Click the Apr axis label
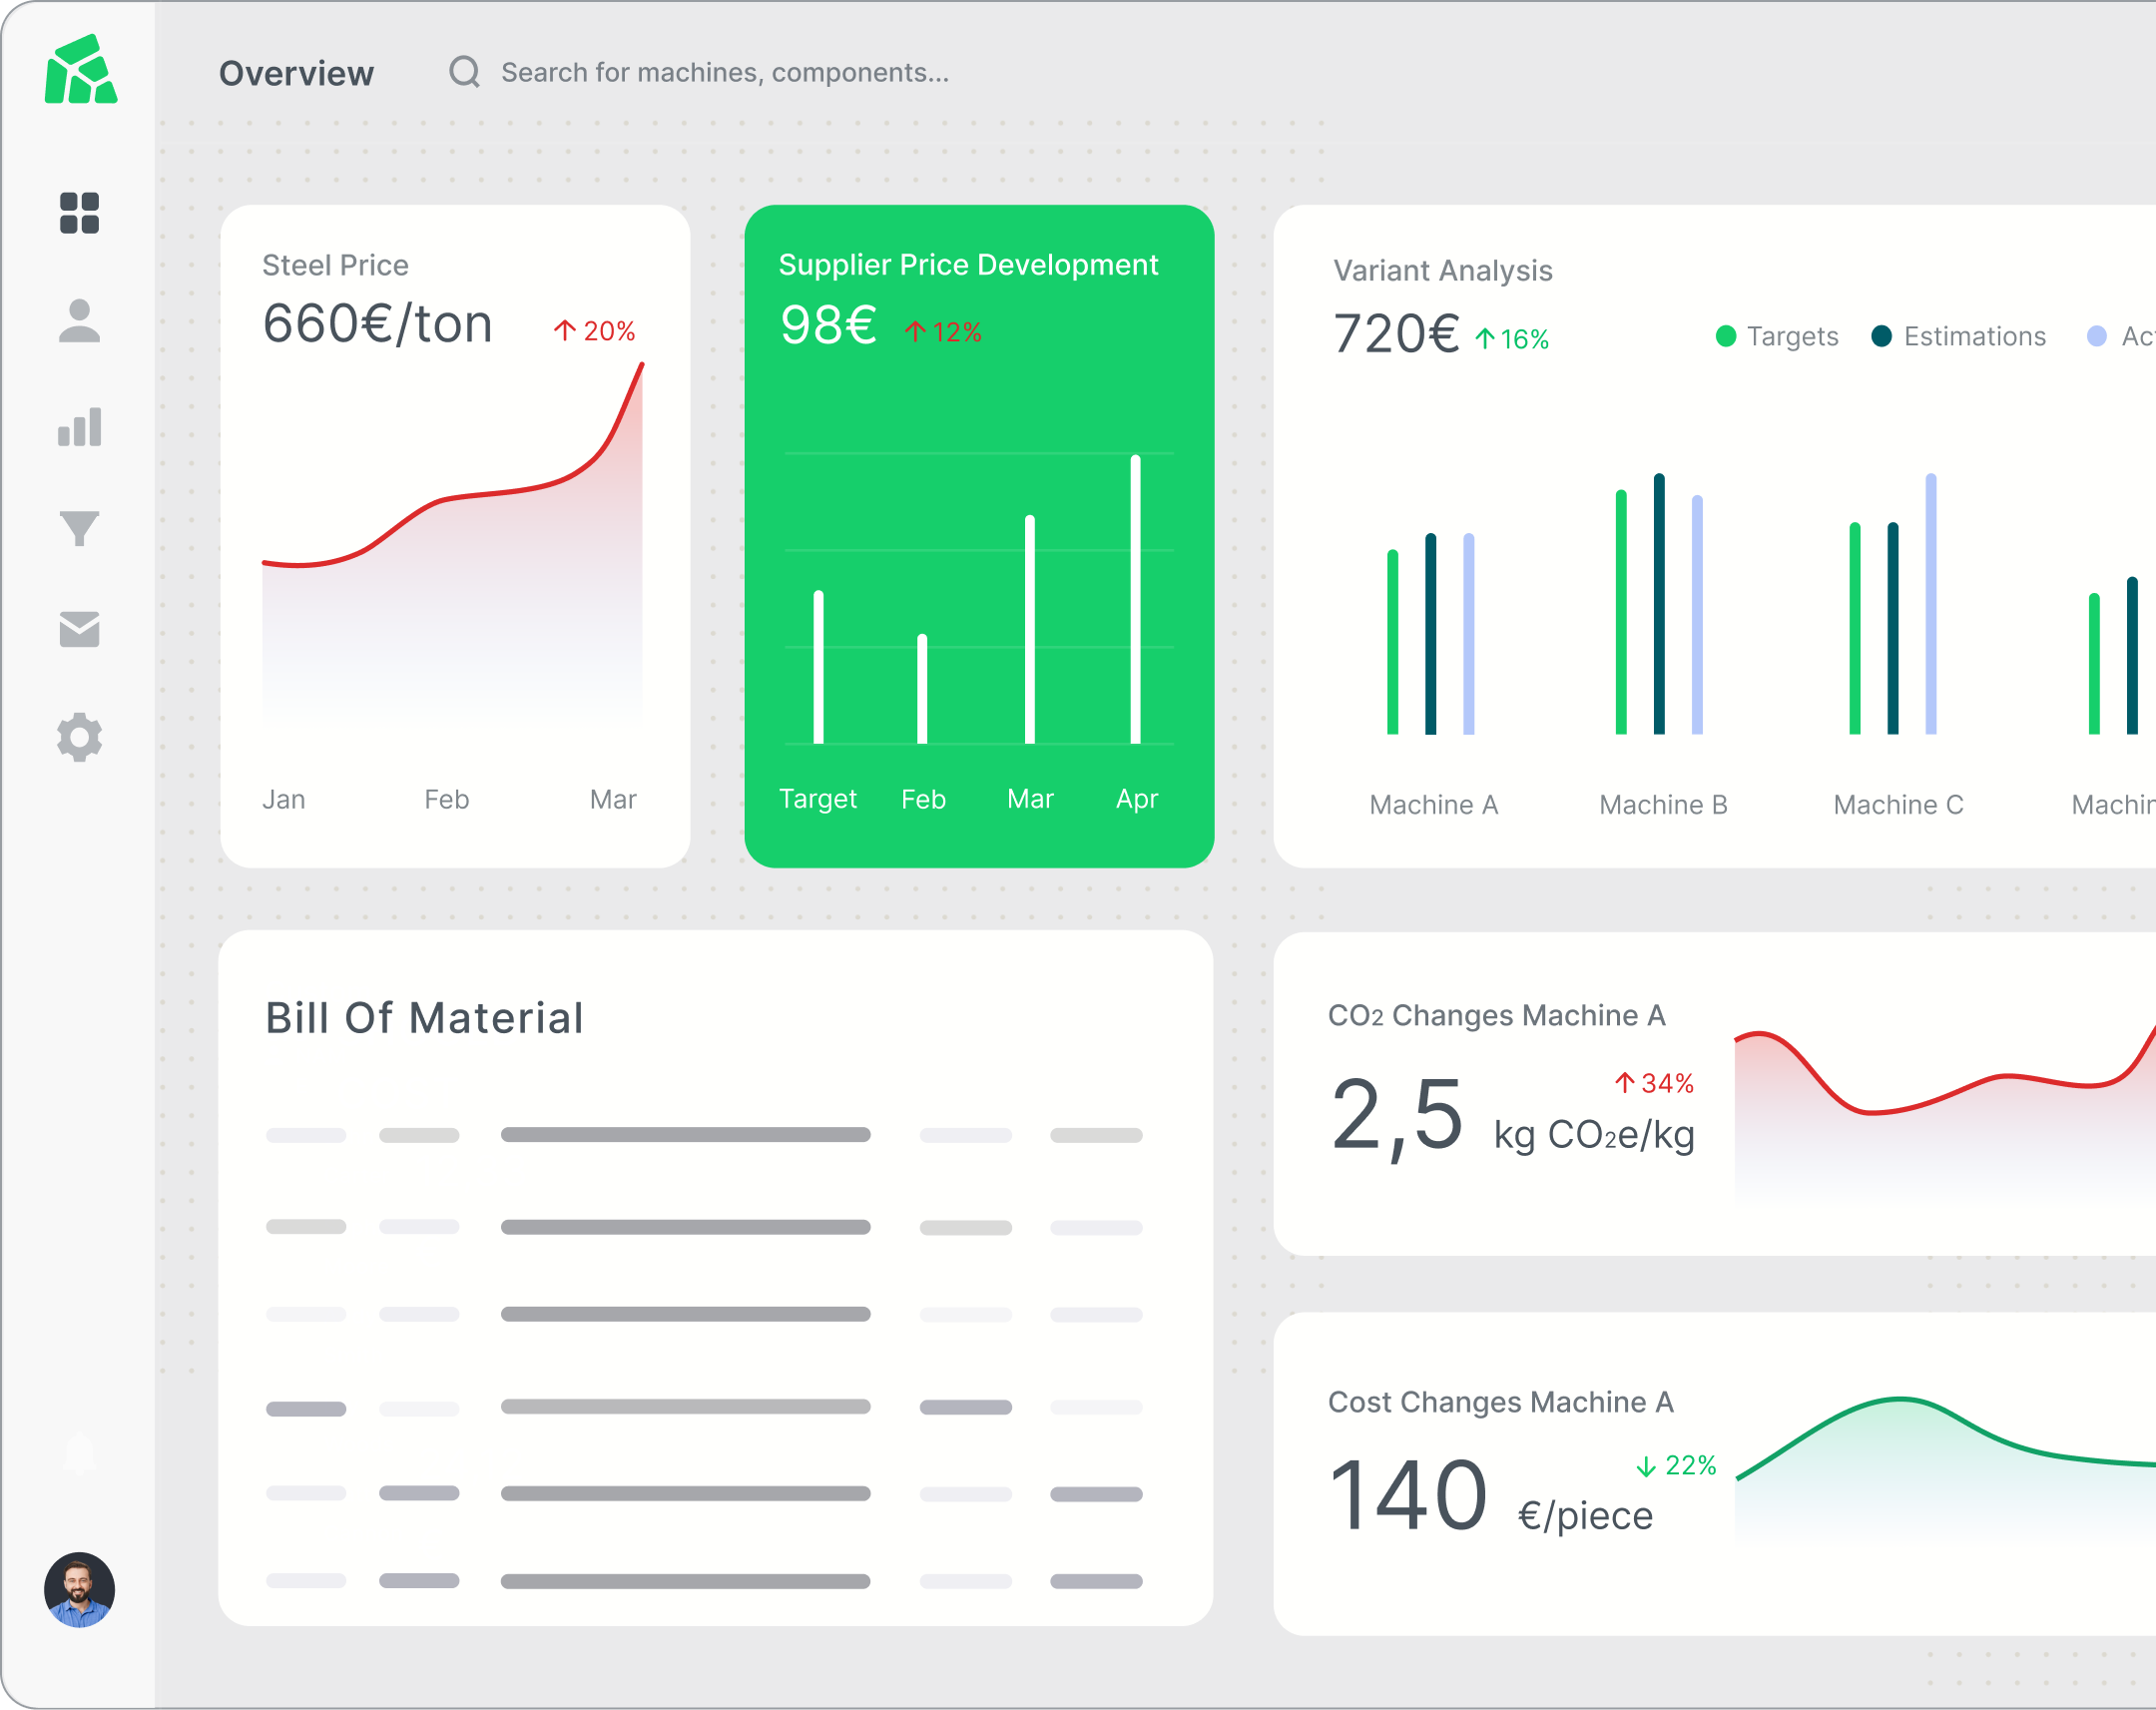 pos(1137,799)
